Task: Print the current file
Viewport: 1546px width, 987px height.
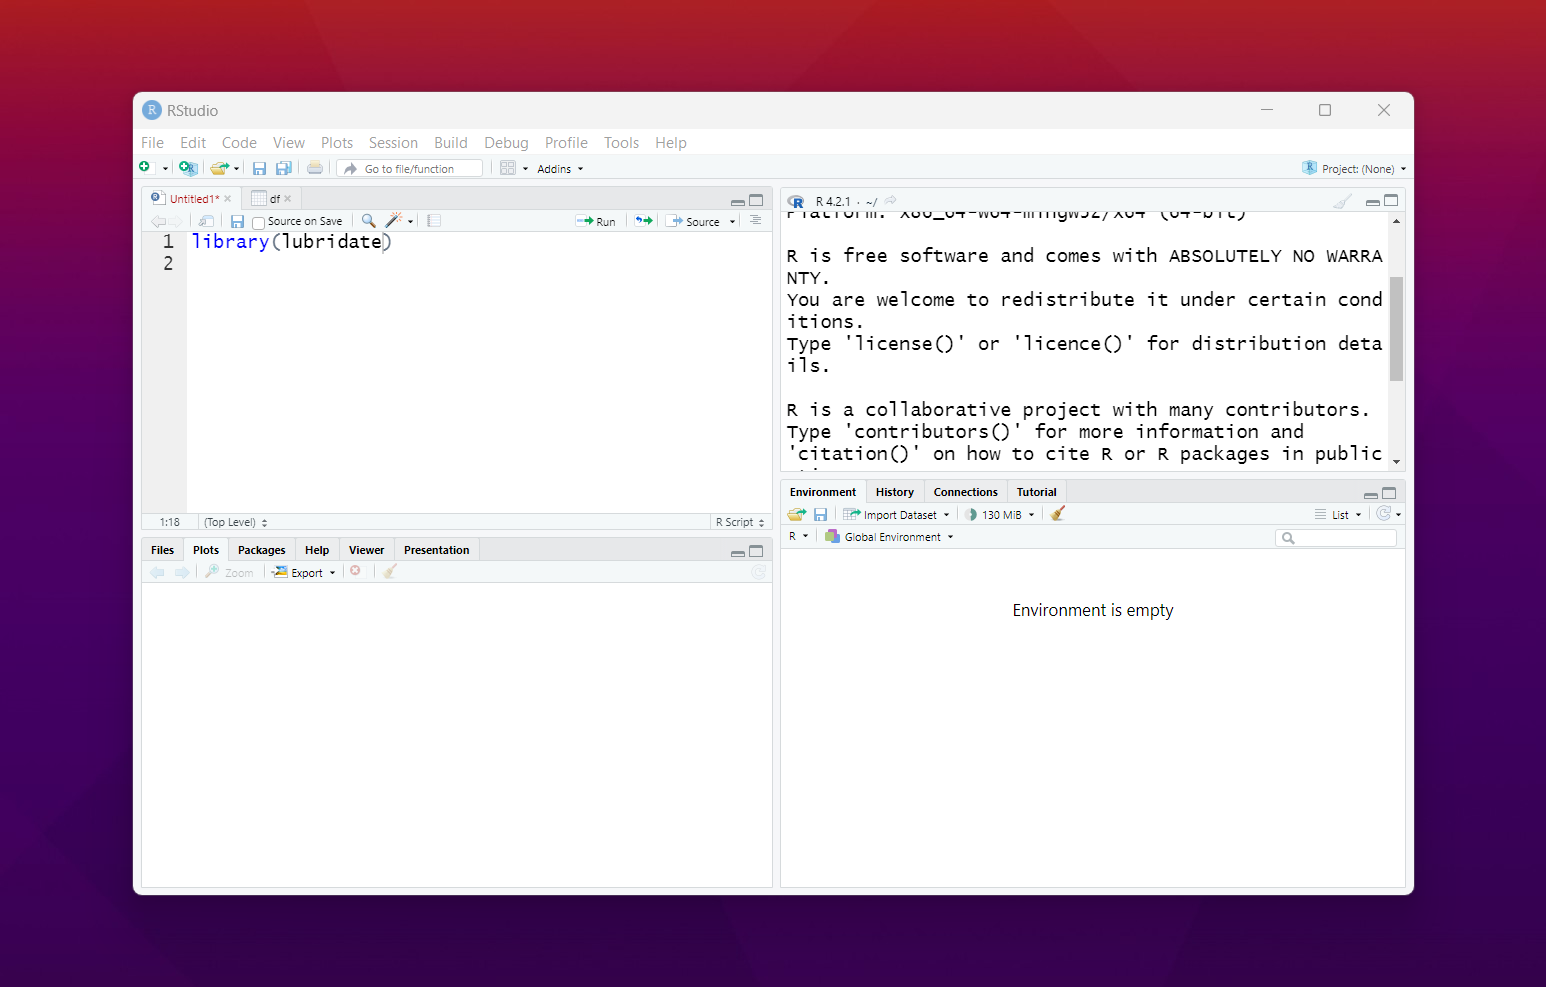Action: click(315, 168)
